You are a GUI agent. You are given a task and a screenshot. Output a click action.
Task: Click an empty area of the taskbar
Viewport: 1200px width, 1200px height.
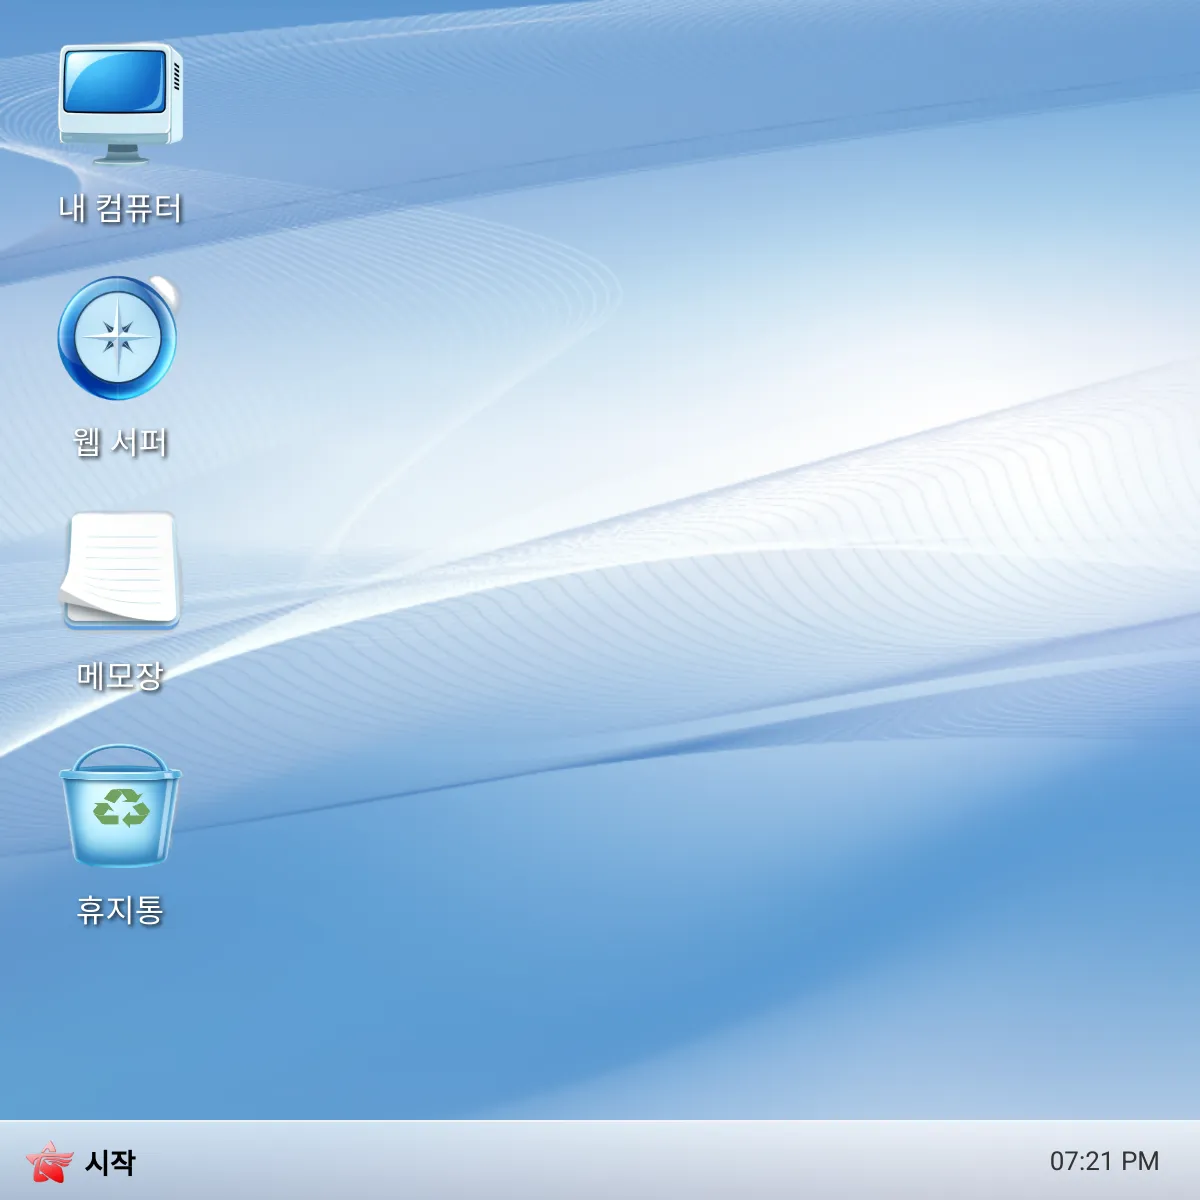coord(600,1163)
